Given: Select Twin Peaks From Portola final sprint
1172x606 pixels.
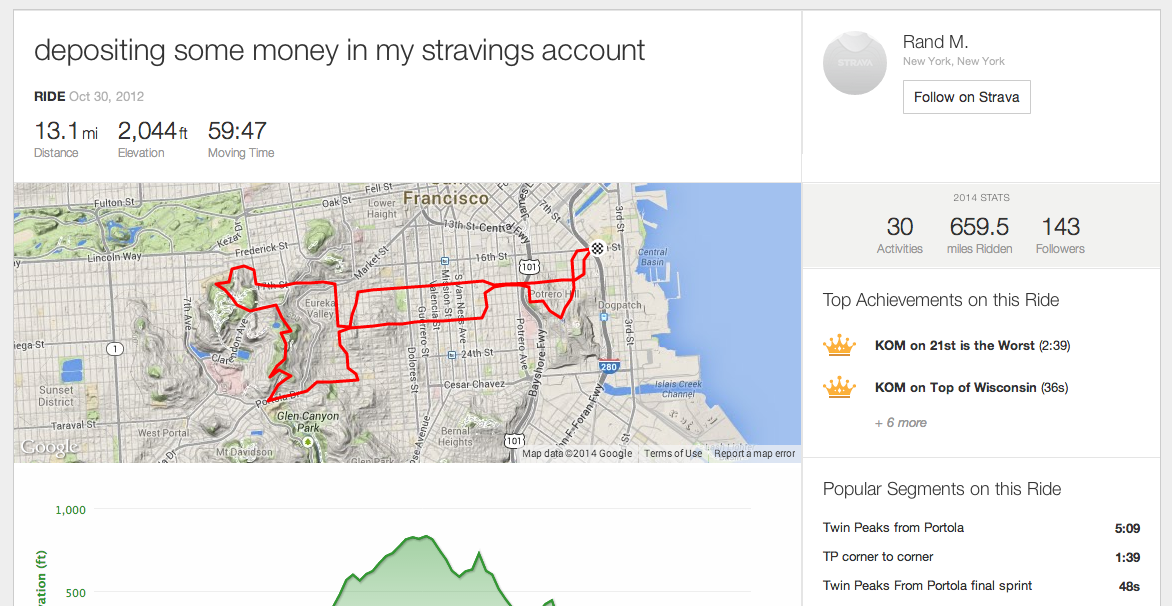Looking at the screenshot, I should pos(927,586).
